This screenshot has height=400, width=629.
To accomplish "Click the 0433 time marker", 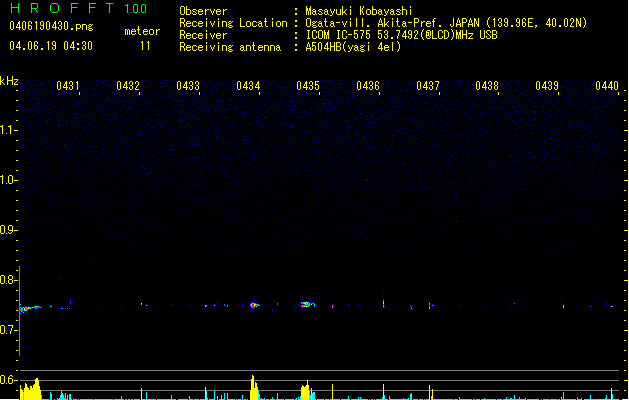I will pos(188,86).
